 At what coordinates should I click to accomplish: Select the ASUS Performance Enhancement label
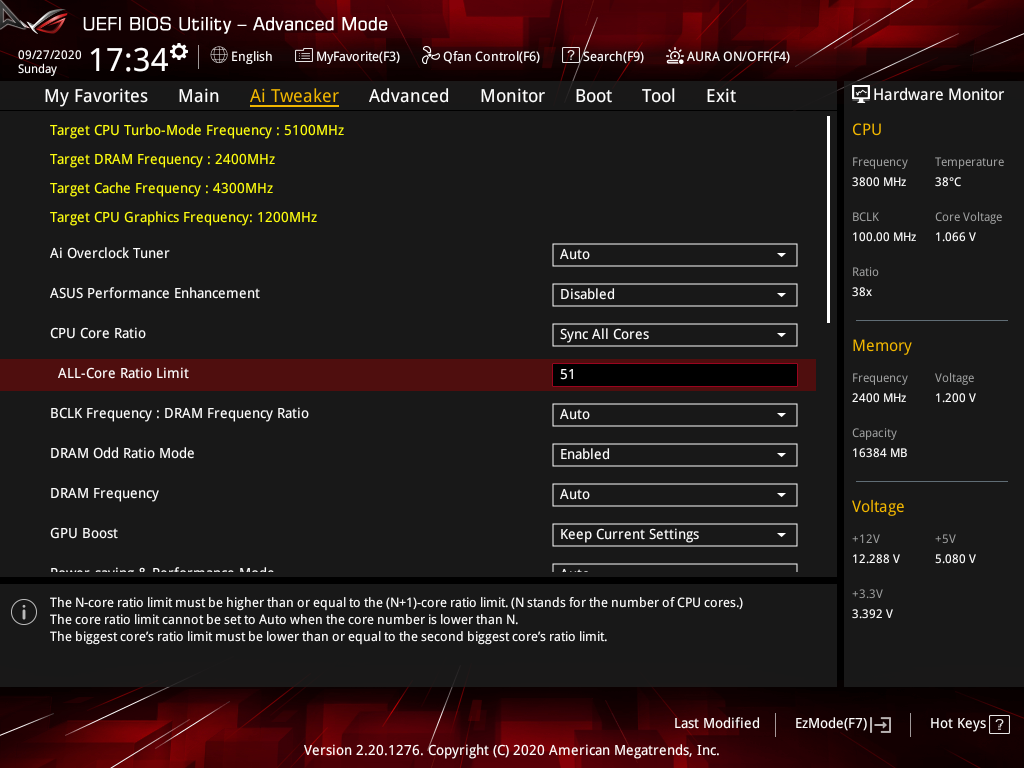155,293
